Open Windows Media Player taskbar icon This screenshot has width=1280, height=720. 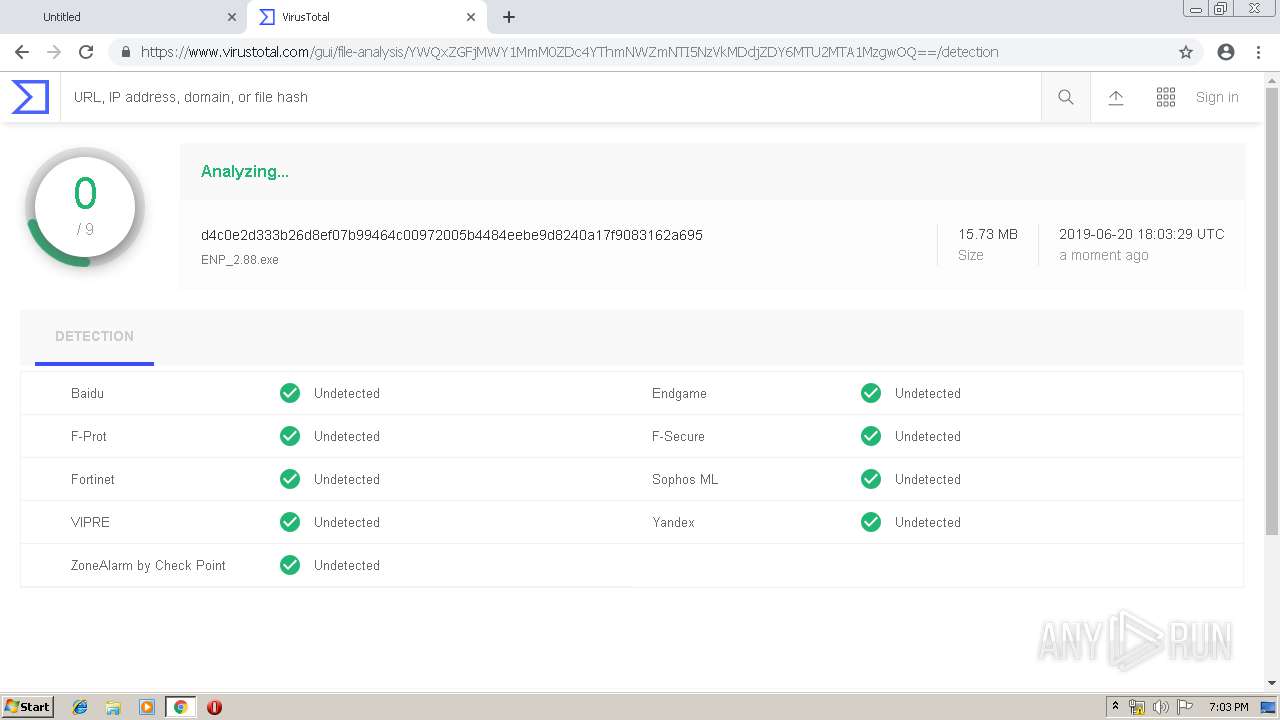click(x=147, y=707)
